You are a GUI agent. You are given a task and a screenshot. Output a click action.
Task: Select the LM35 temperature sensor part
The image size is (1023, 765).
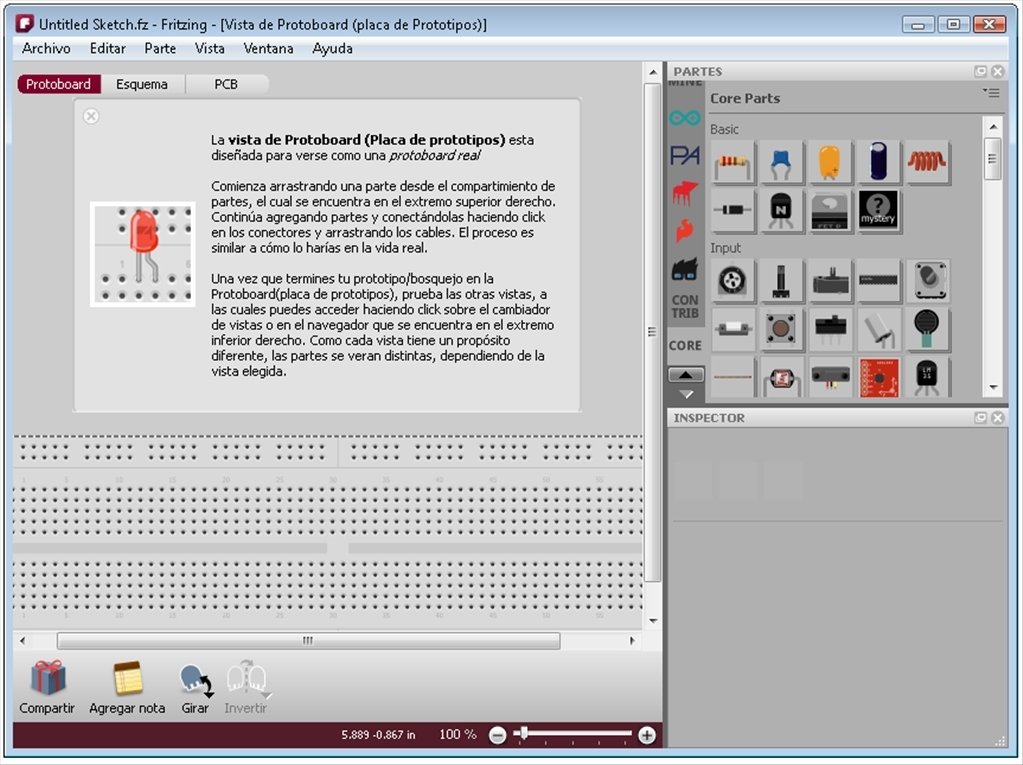click(x=926, y=377)
